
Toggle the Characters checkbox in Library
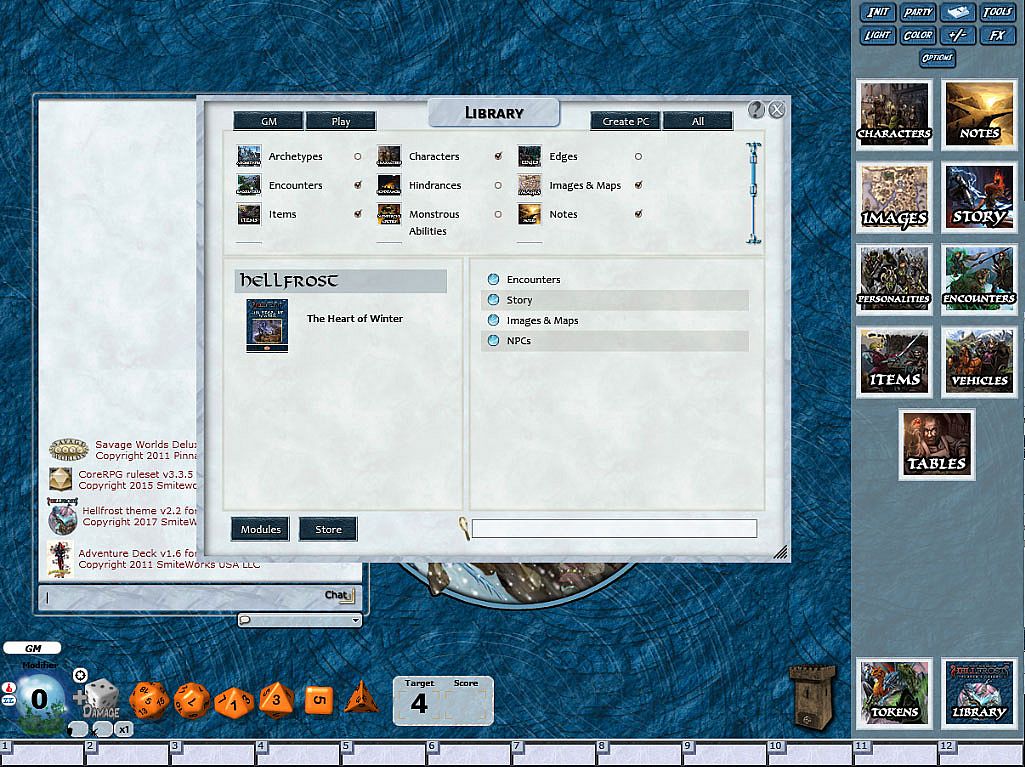coord(498,156)
